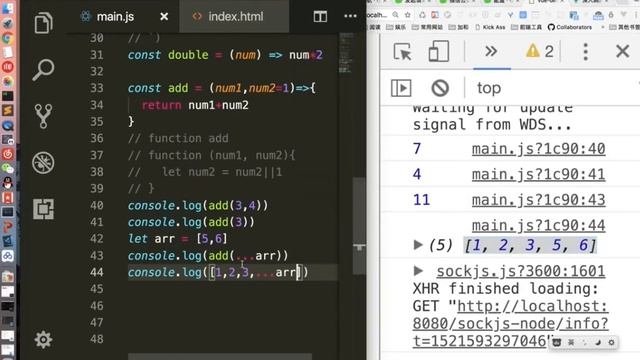Expand the sockjs.js XHR log entry
640x360 pixels.
tap(418, 271)
